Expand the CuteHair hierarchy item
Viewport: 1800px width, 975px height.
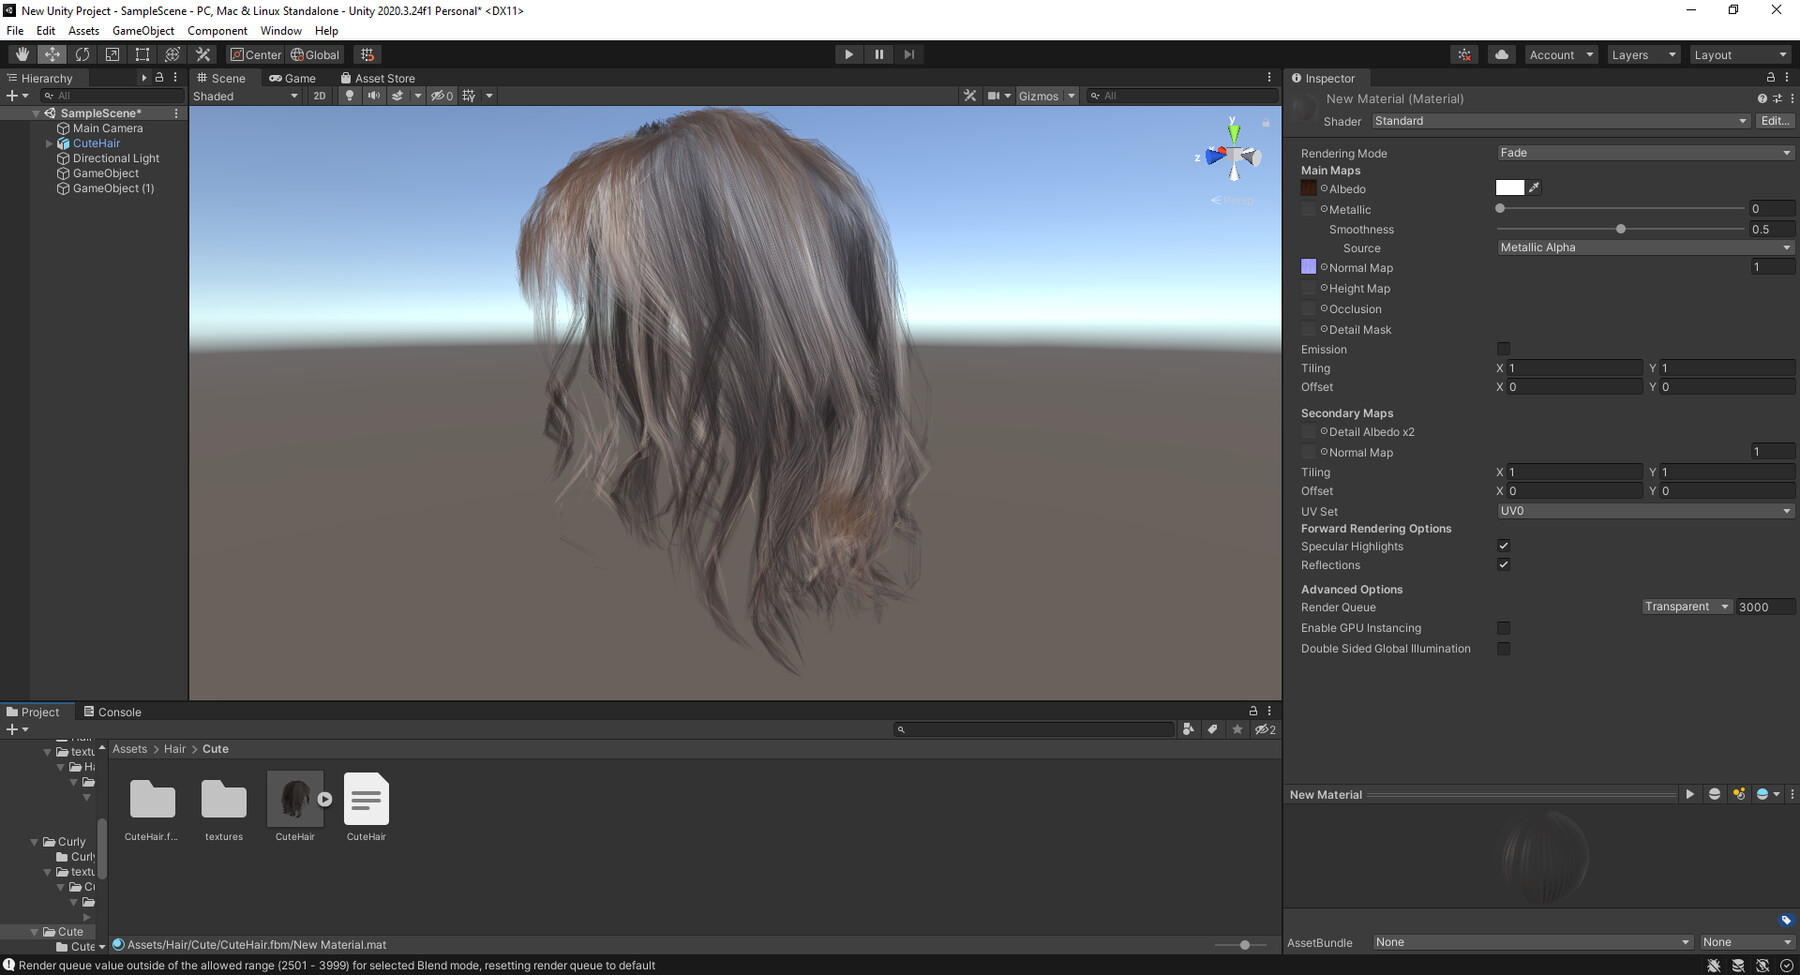pos(49,144)
